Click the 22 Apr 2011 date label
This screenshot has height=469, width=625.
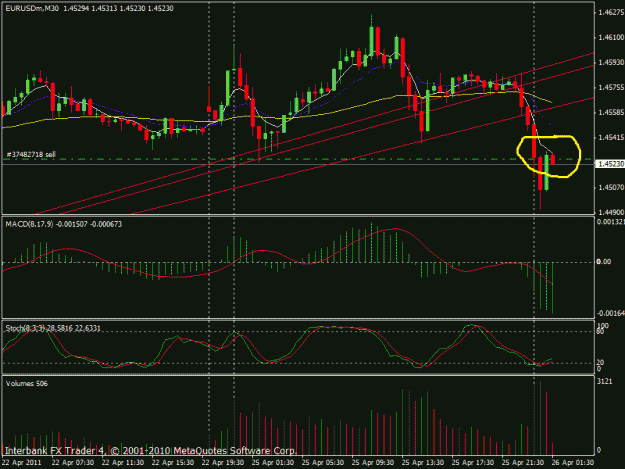coord(22,463)
